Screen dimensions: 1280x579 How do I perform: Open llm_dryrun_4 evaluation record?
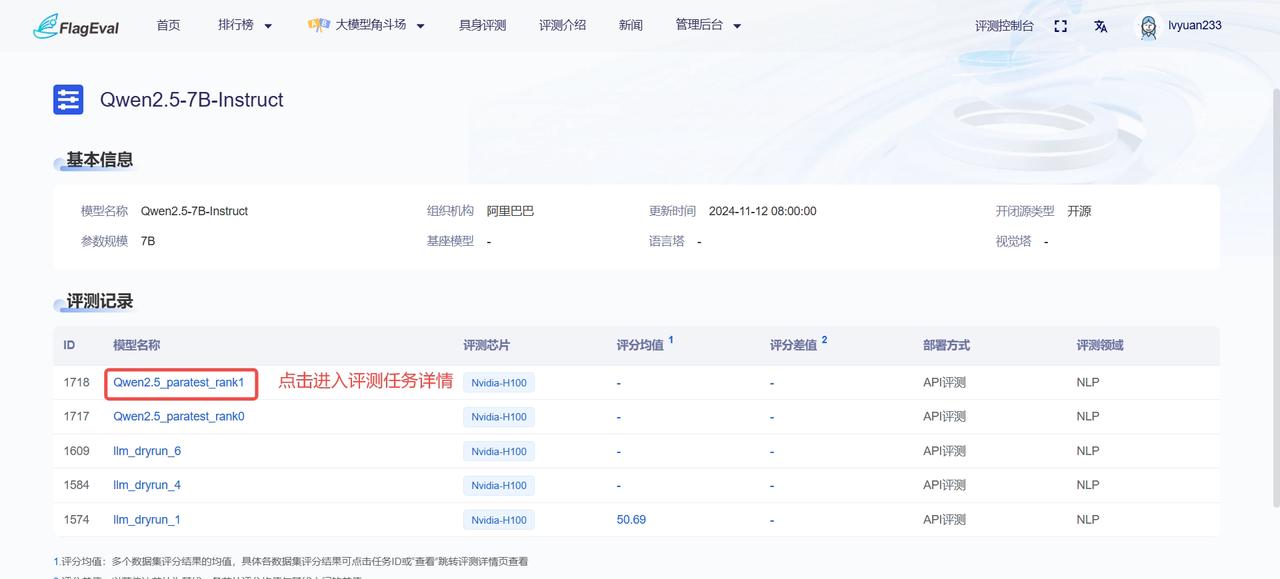pos(147,485)
